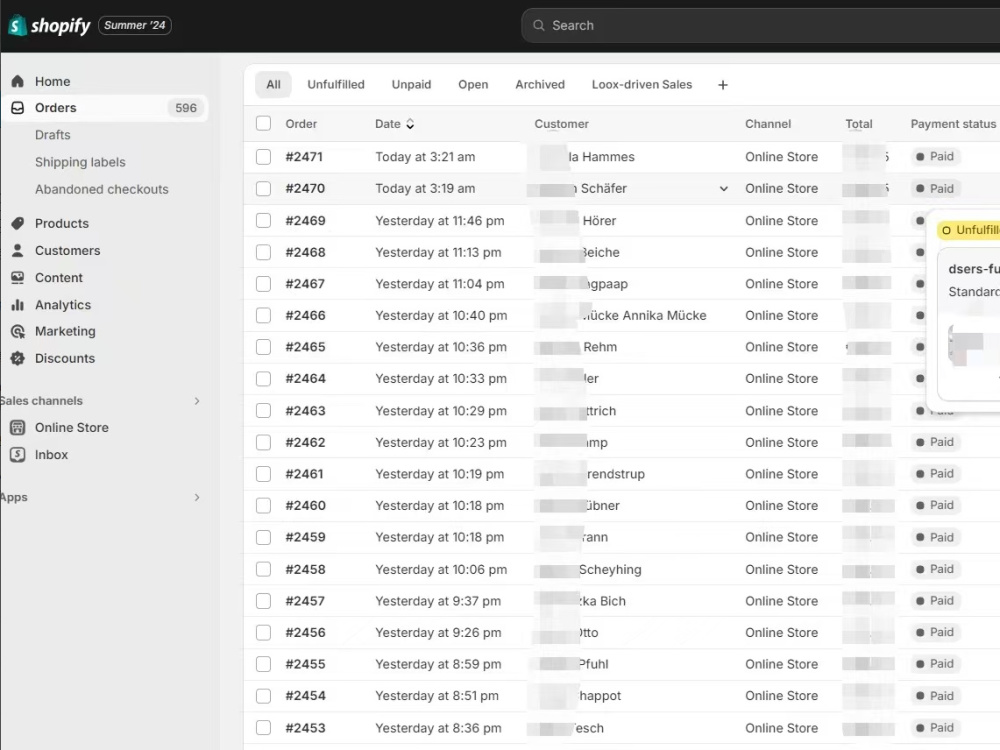Click the Inbox channel icon
This screenshot has width=1000, height=750.
pos(18,455)
